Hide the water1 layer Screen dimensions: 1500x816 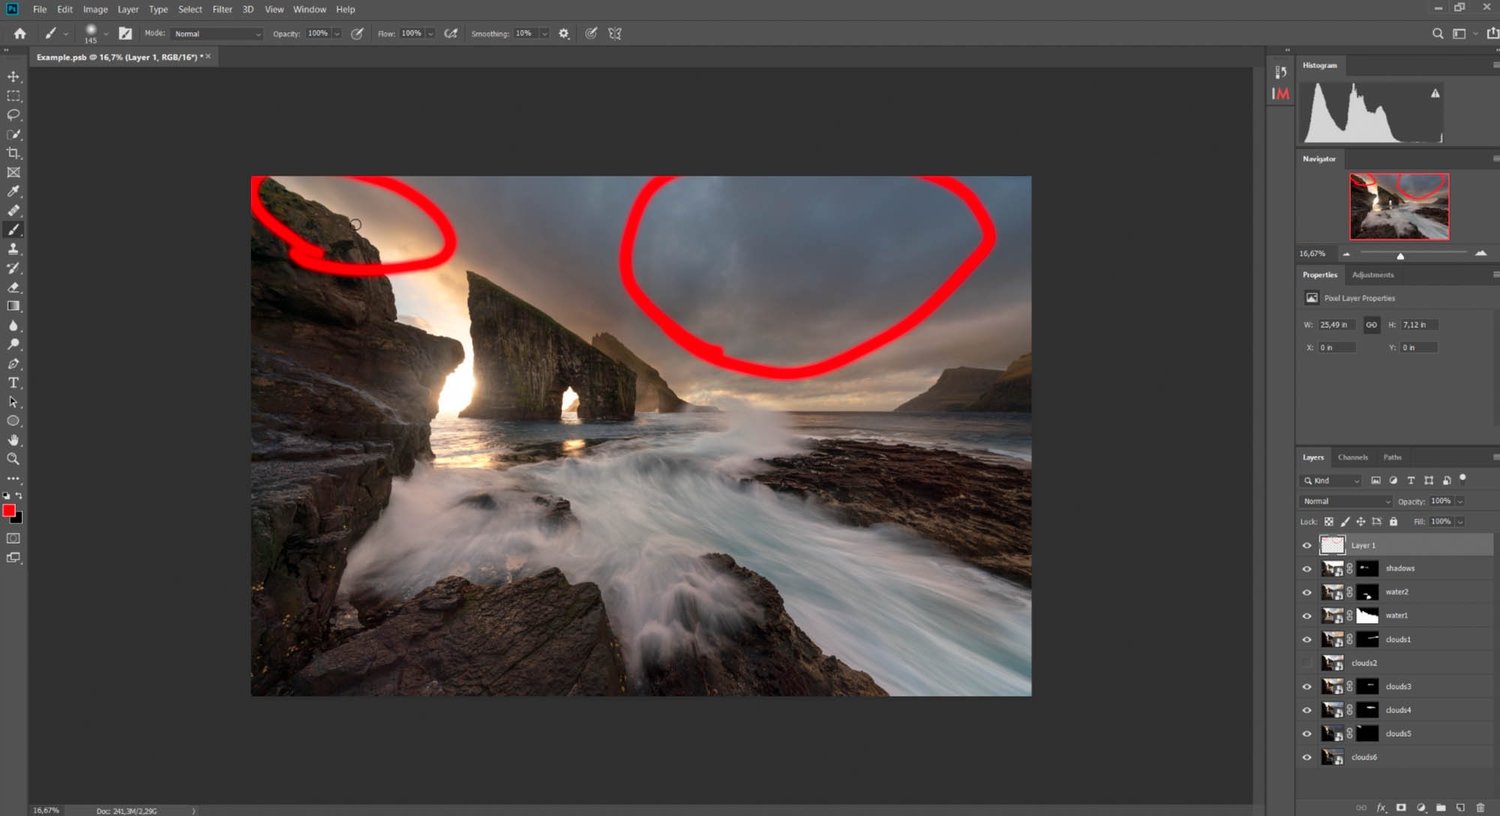pos(1306,615)
